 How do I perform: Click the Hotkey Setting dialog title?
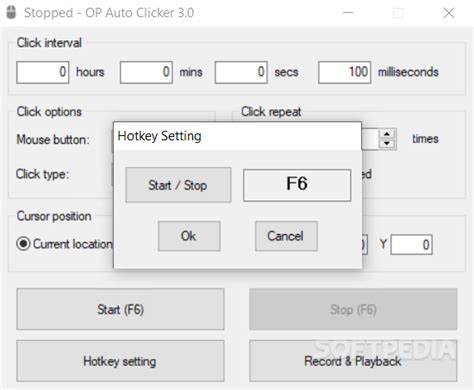pos(159,136)
